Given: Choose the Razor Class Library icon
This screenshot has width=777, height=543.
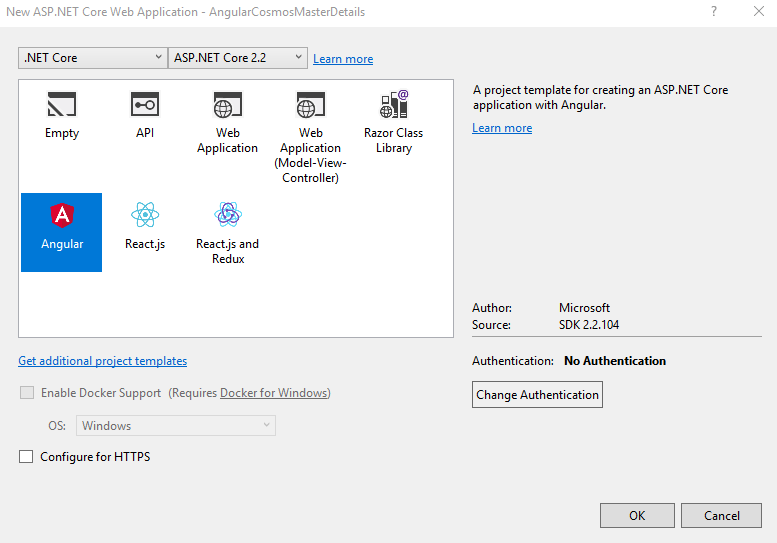Looking at the screenshot, I should (393, 105).
